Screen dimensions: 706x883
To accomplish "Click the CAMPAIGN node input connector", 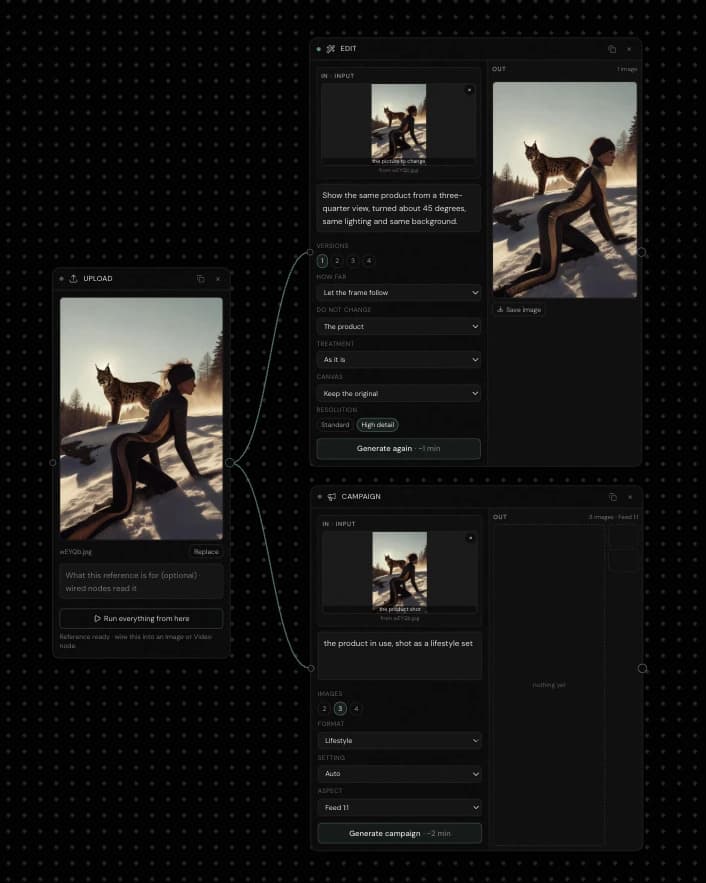I will coord(311,668).
